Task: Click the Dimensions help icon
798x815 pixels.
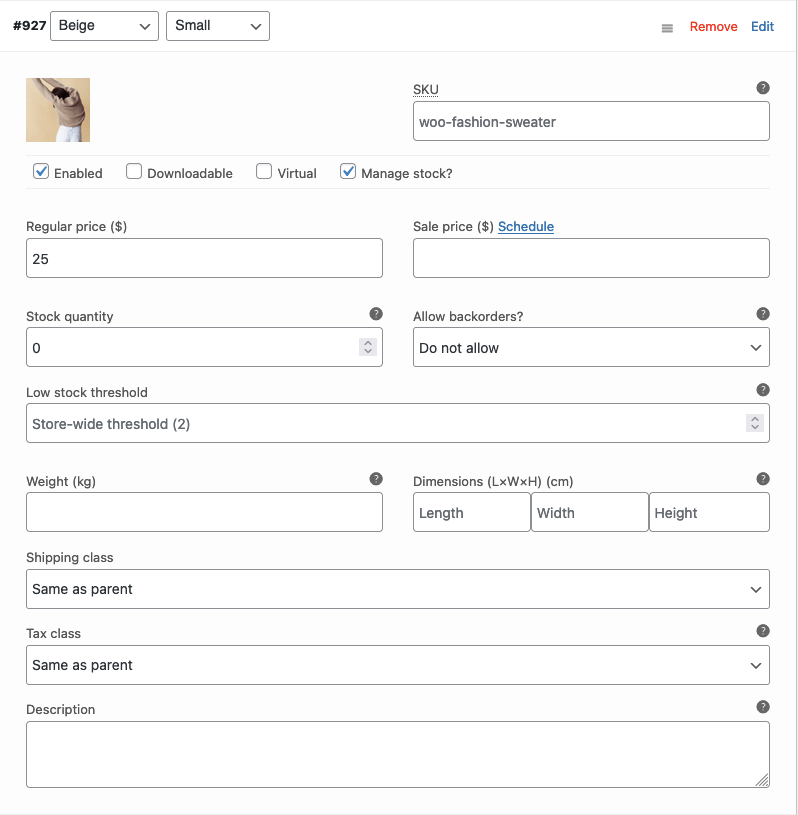Action: coord(763,479)
